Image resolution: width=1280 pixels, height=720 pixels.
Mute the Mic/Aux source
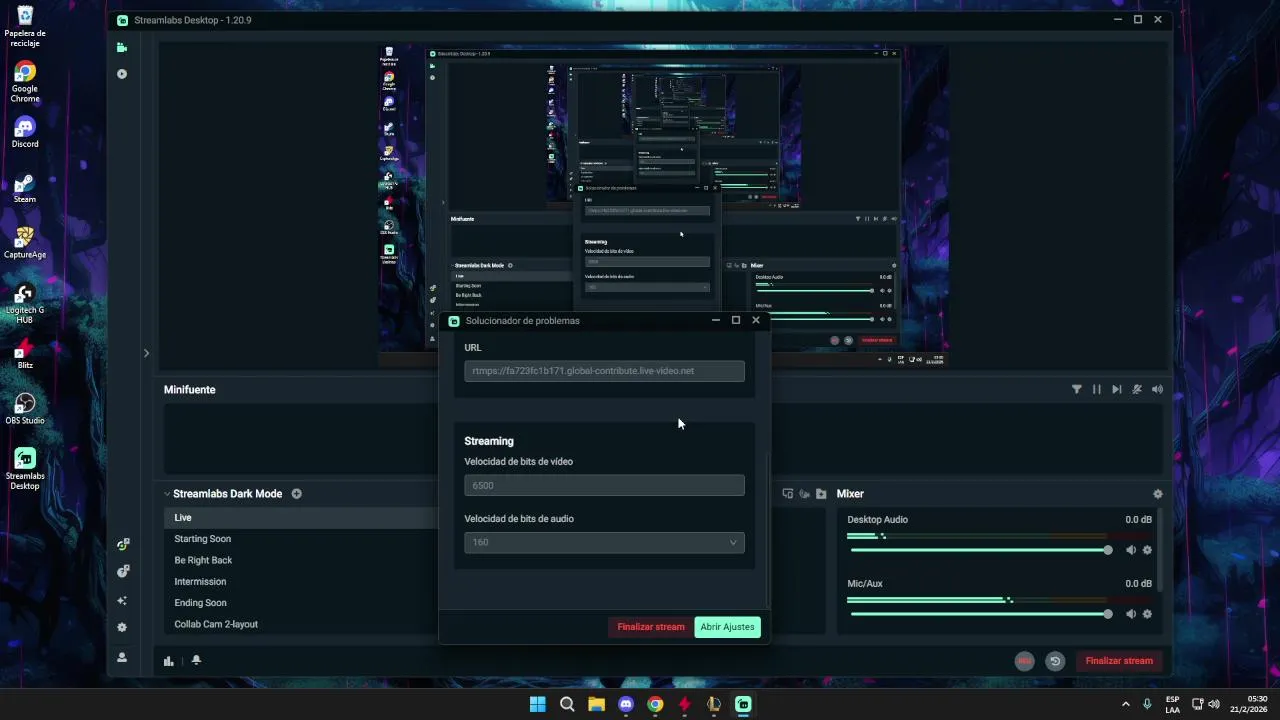[1131, 614]
